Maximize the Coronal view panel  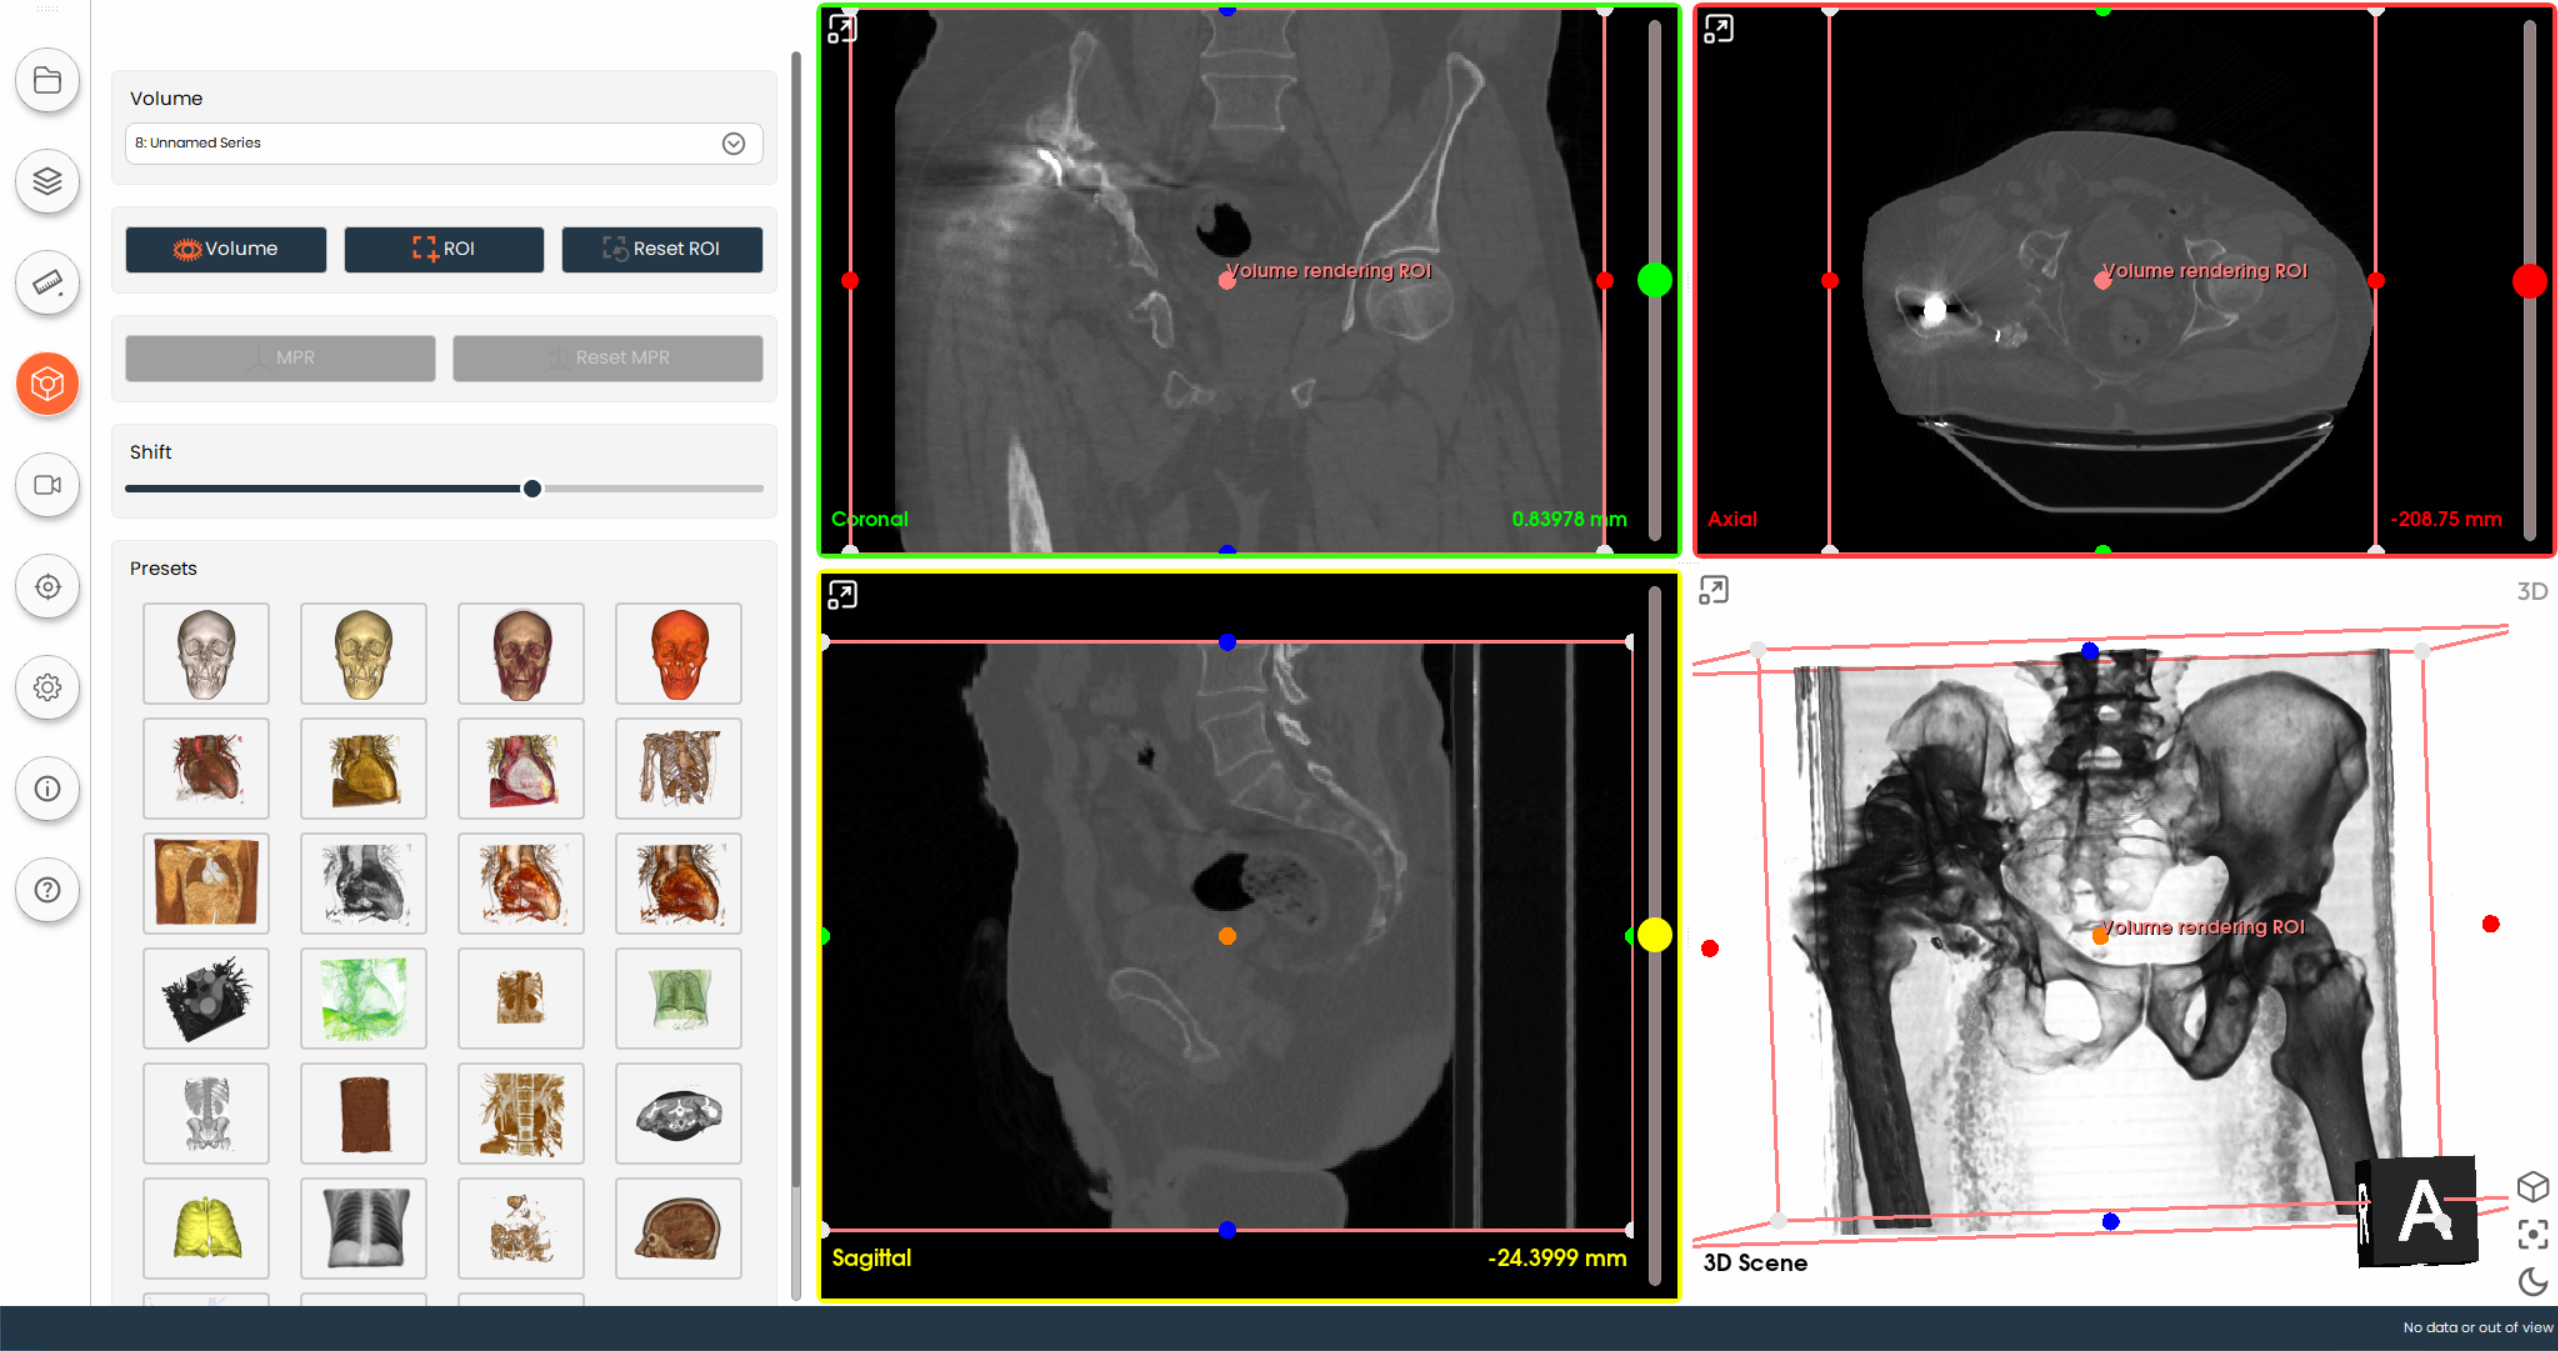pyautogui.click(x=842, y=28)
